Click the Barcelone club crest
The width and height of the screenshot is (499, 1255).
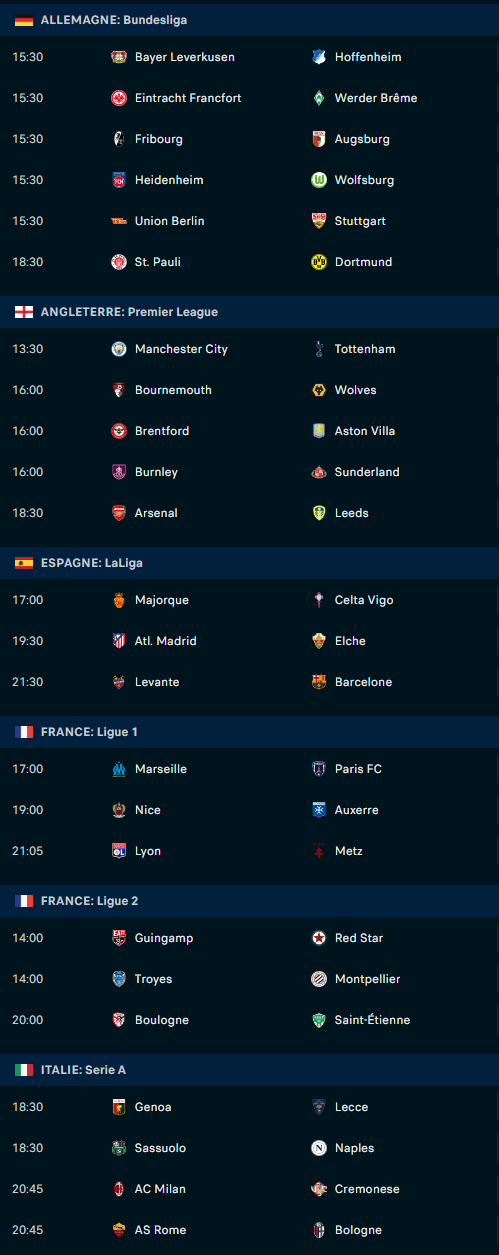click(x=319, y=682)
